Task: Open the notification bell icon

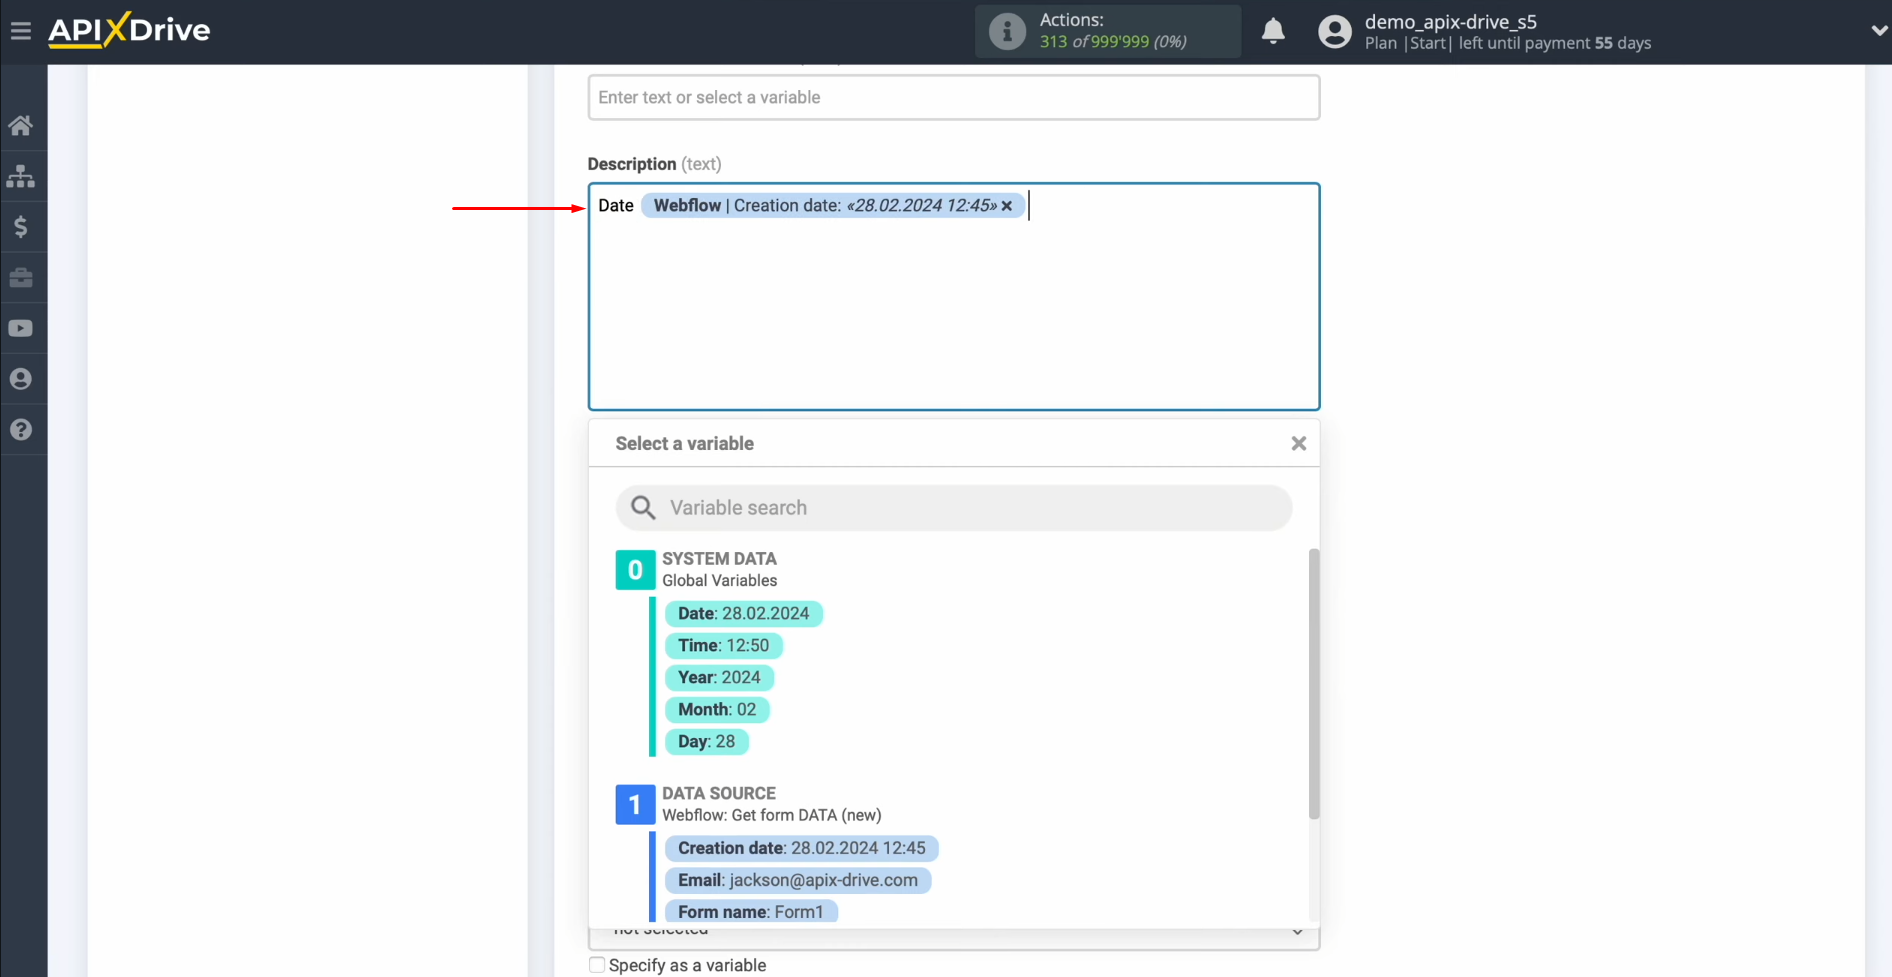Action: click(1272, 31)
